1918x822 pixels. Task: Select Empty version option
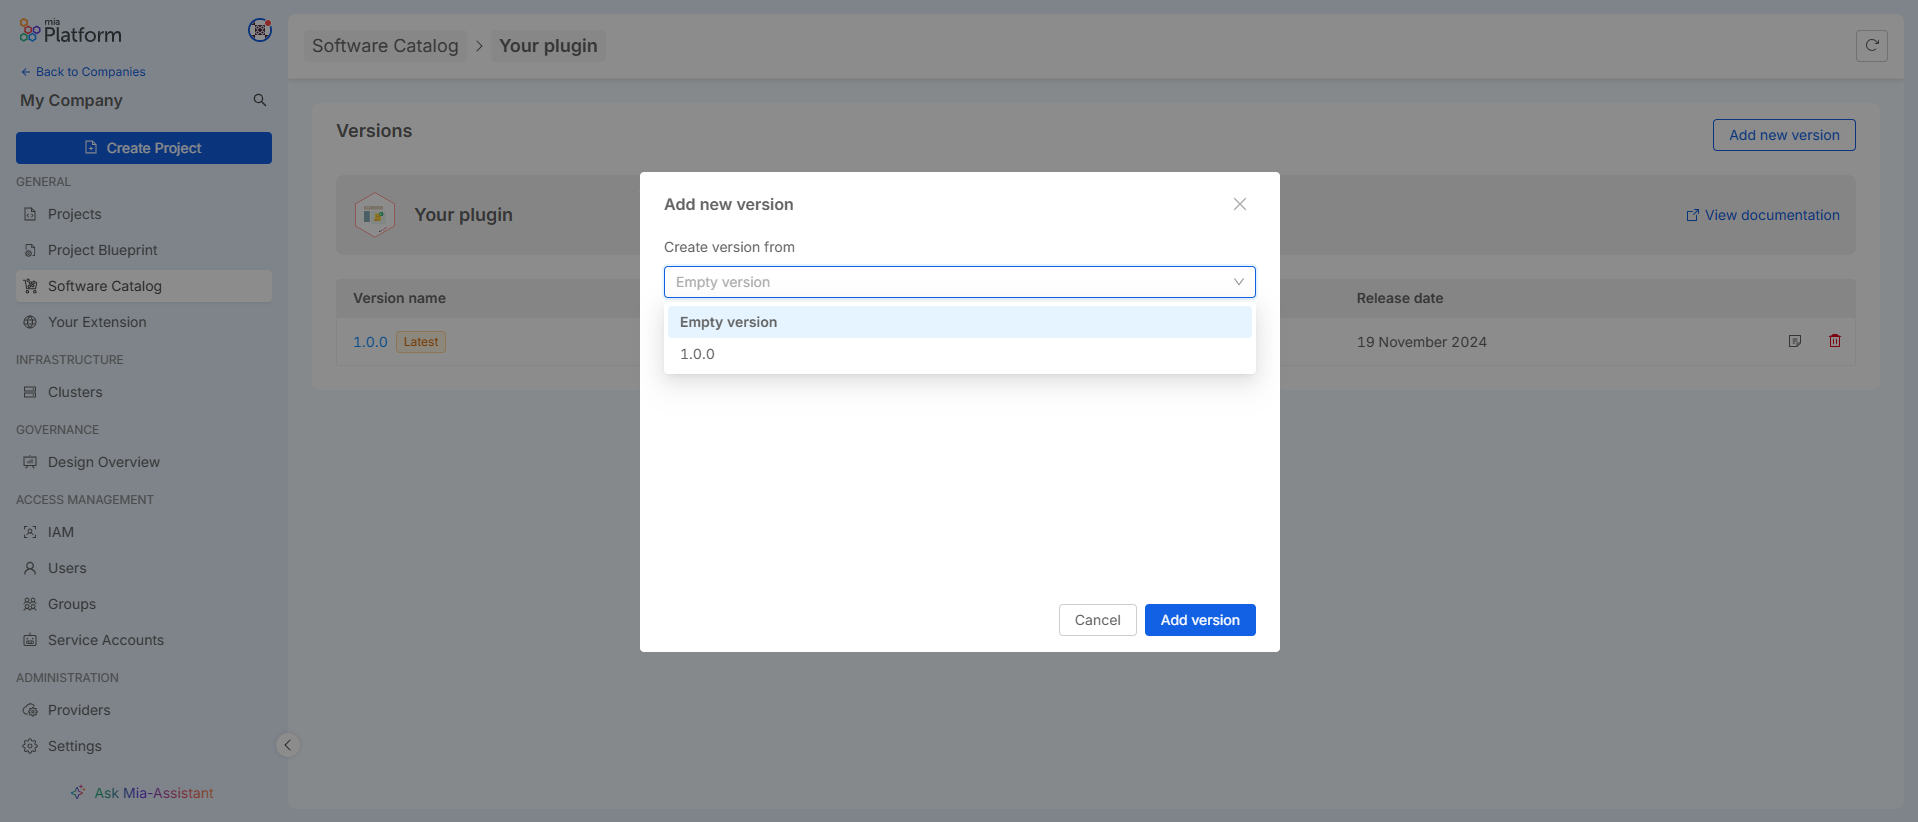[x=960, y=322]
